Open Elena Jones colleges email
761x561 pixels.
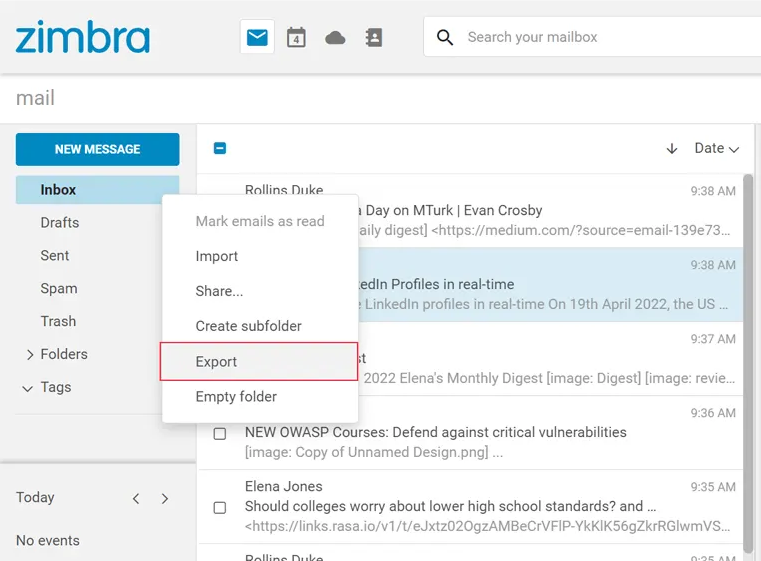click(x=470, y=506)
